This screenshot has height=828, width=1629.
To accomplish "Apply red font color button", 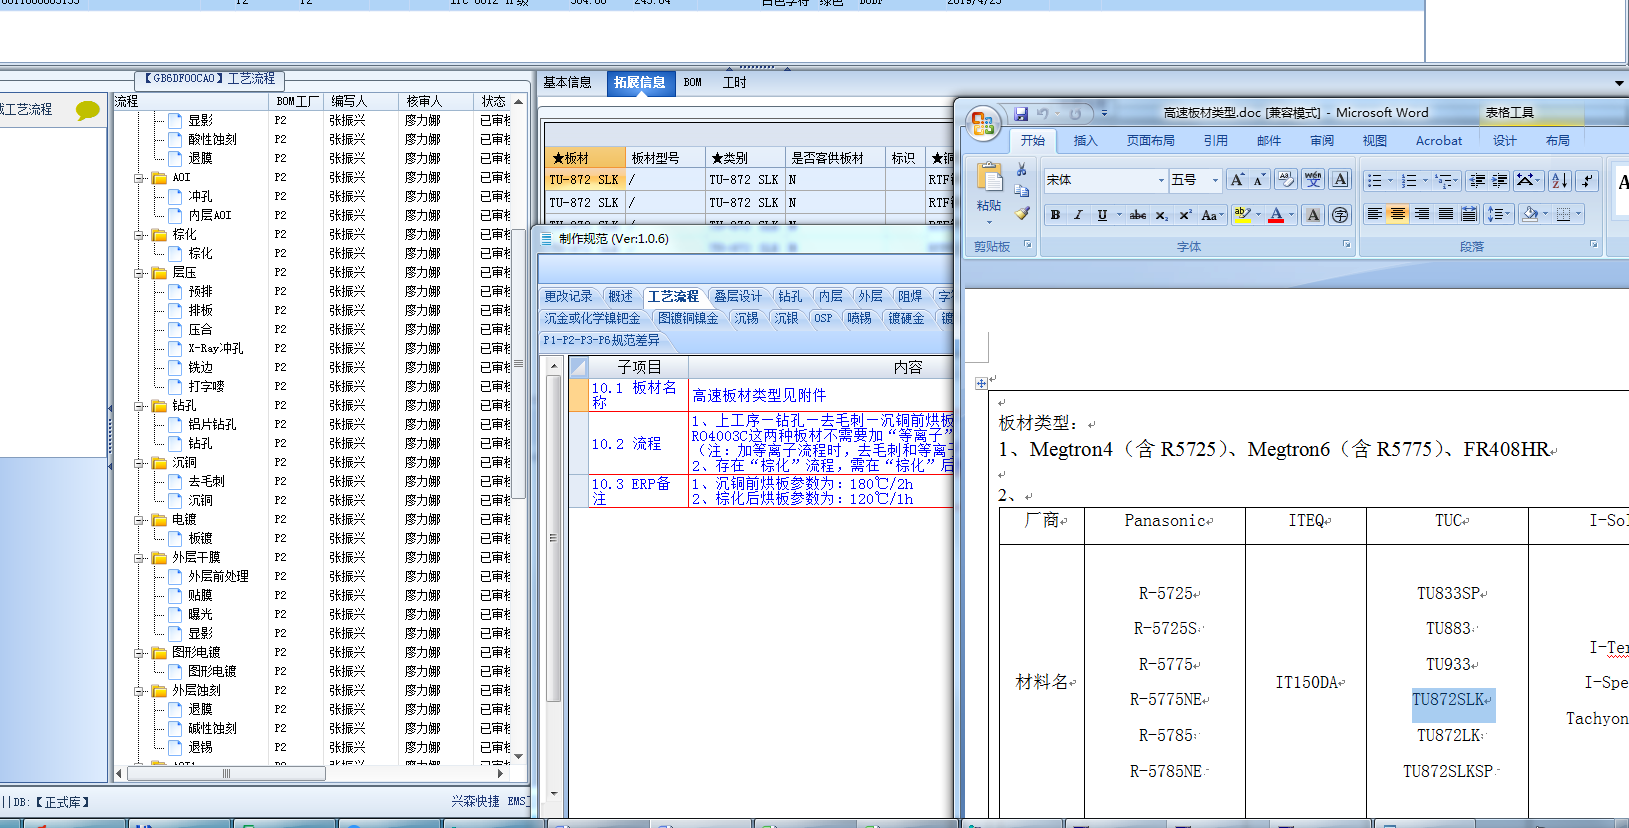I will [1276, 215].
